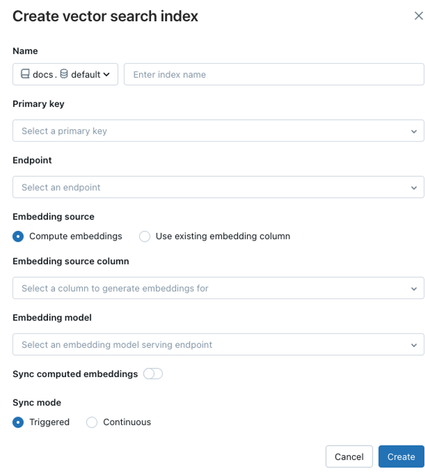This screenshot has width=425, height=472.
Task: Click the Embedding source column chevron arrow
Action: click(x=414, y=289)
